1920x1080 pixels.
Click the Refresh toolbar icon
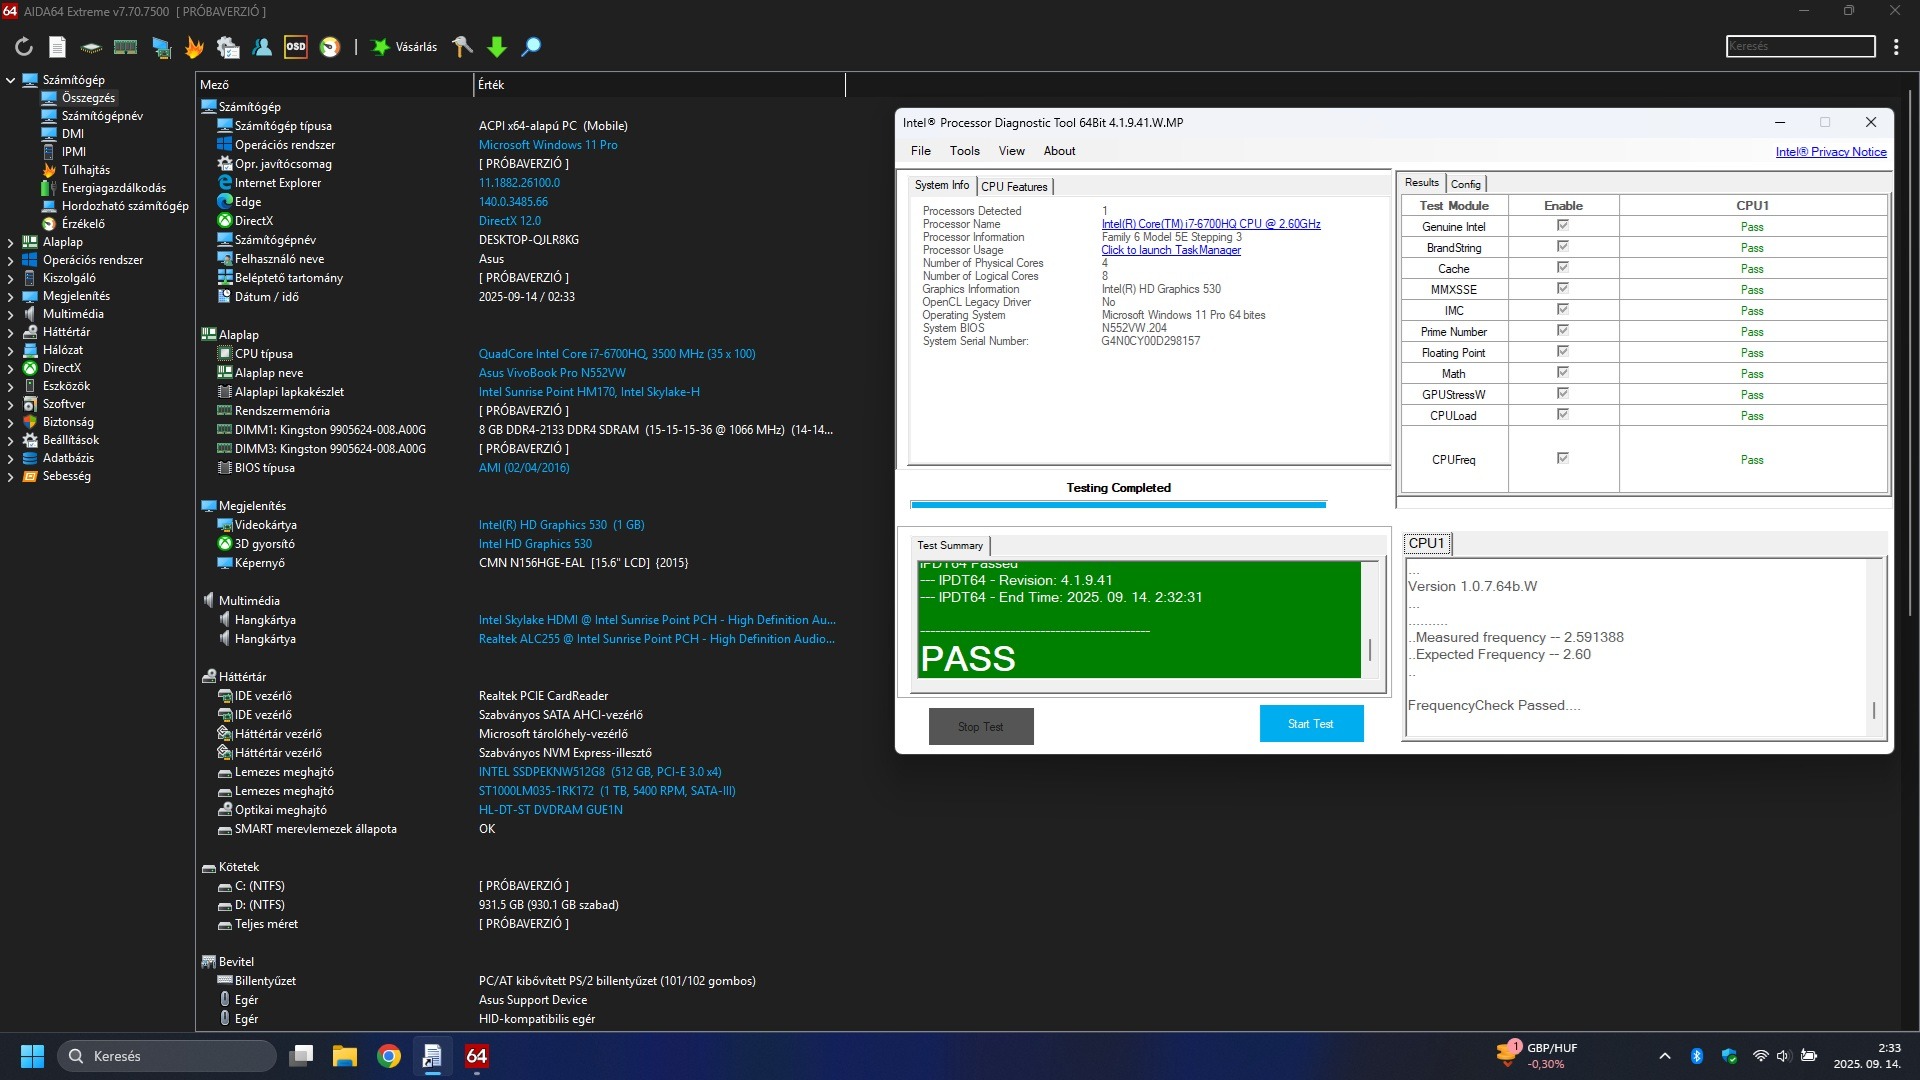(24, 47)
